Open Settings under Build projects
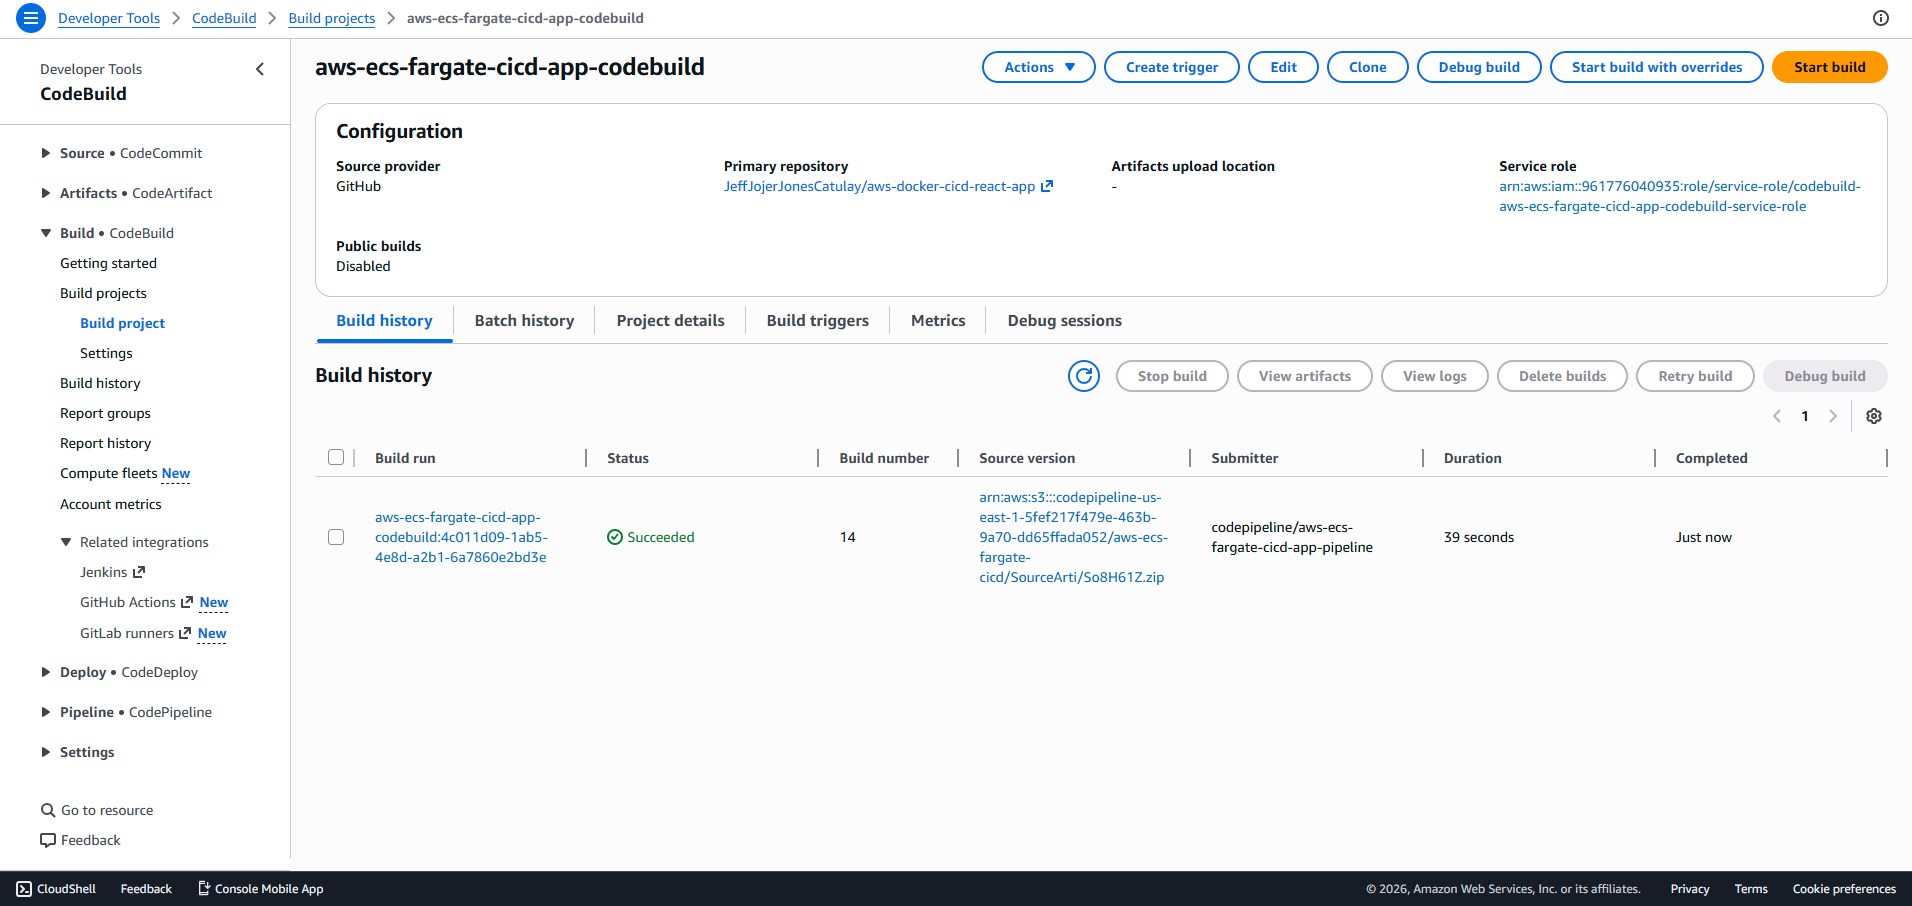 106,353
